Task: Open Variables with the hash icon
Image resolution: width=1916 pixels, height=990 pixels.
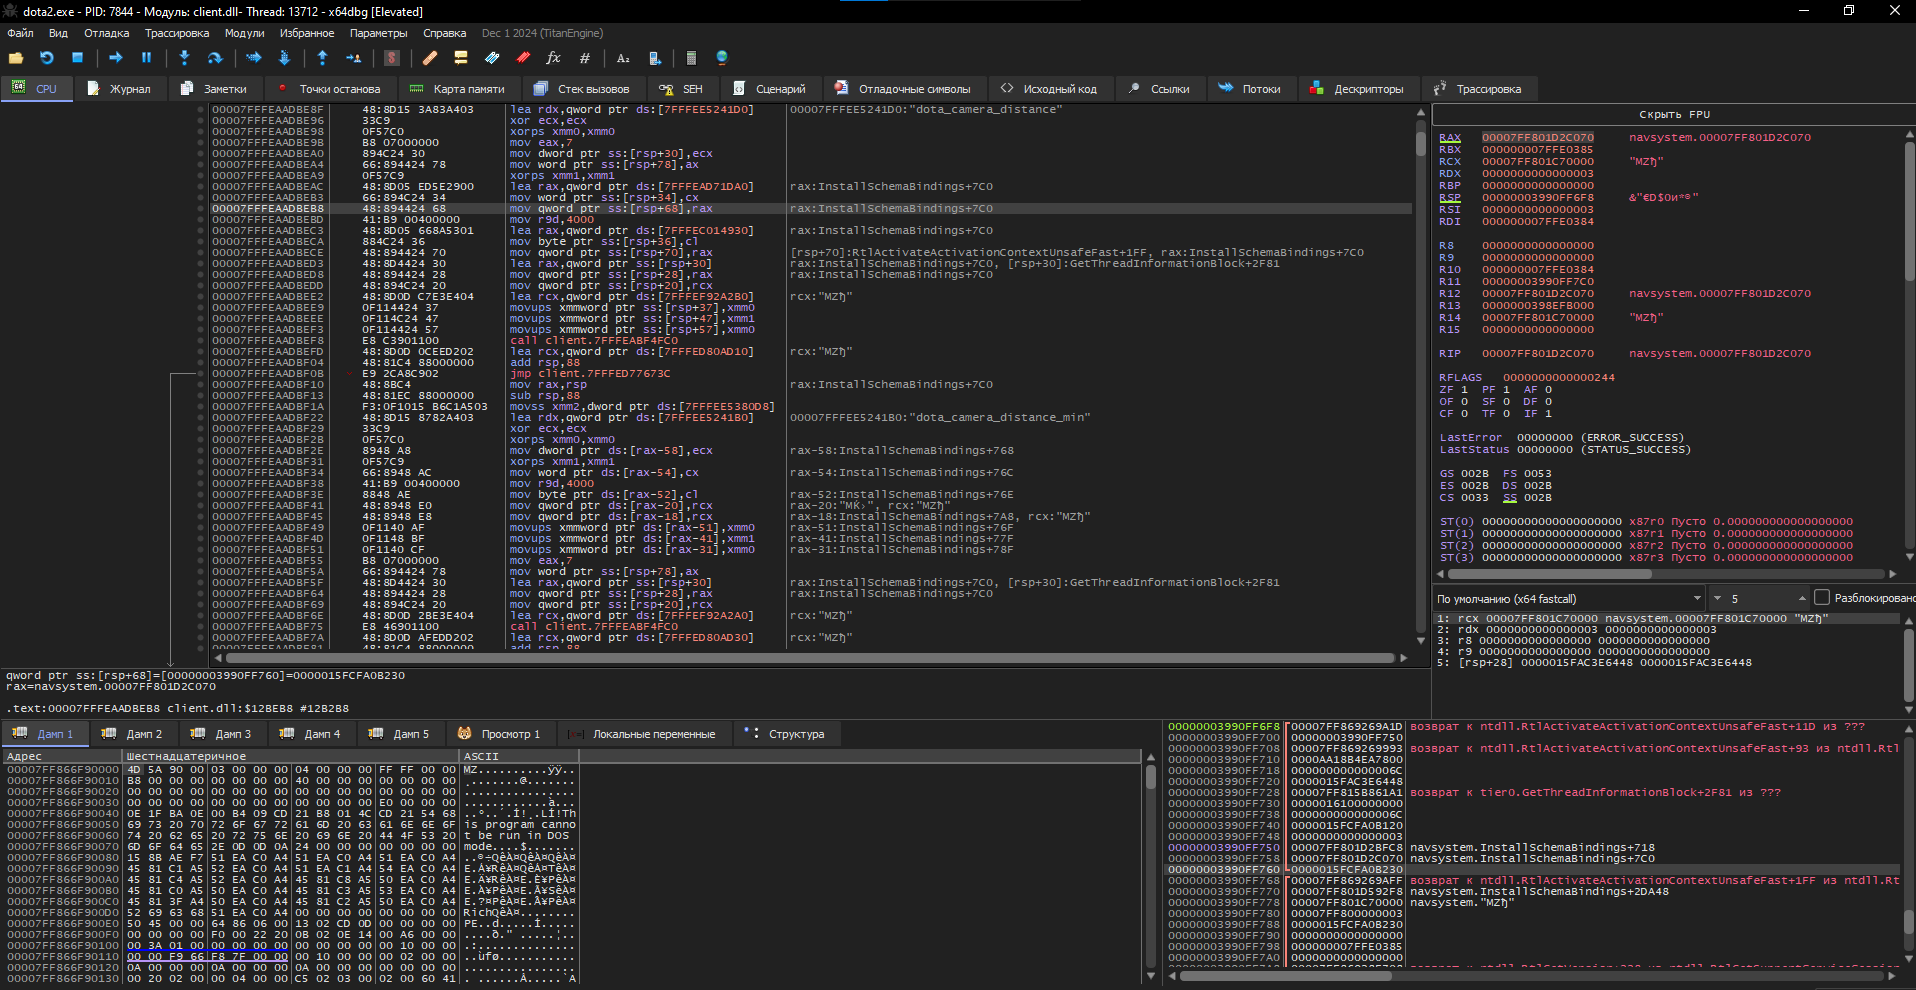Action: click(585, 58)
